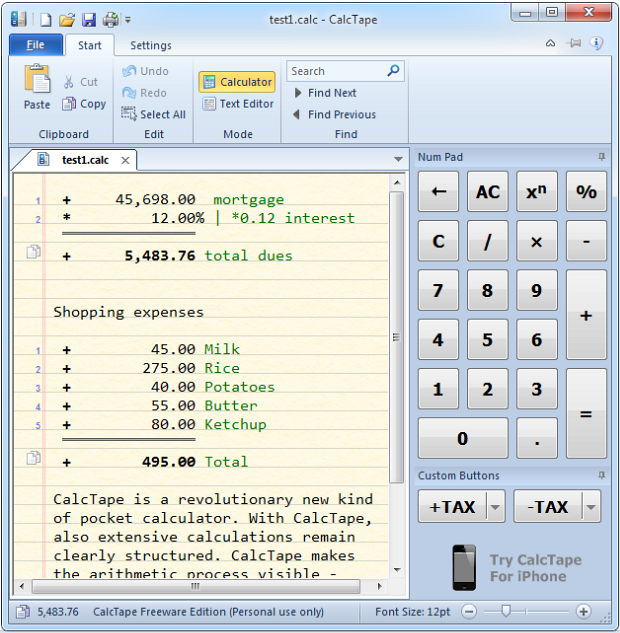Screen dimensions: 620x633
Task: Click the iPhone image in the promo
Action: (x=464, y=568)
